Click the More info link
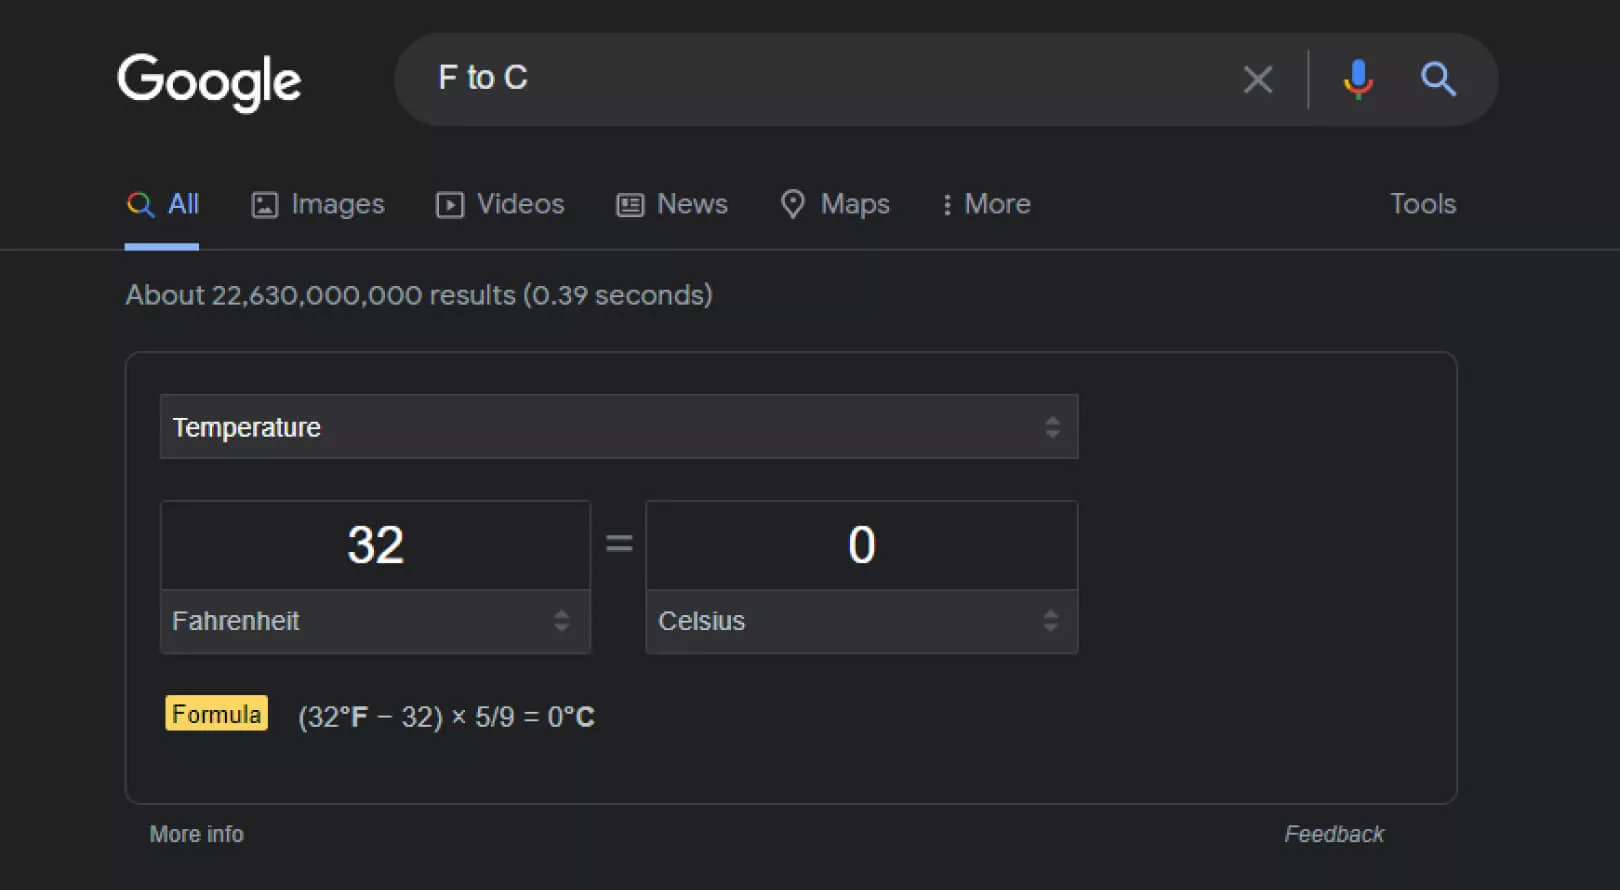This screenshot has width=1620, height=890. 196,834
